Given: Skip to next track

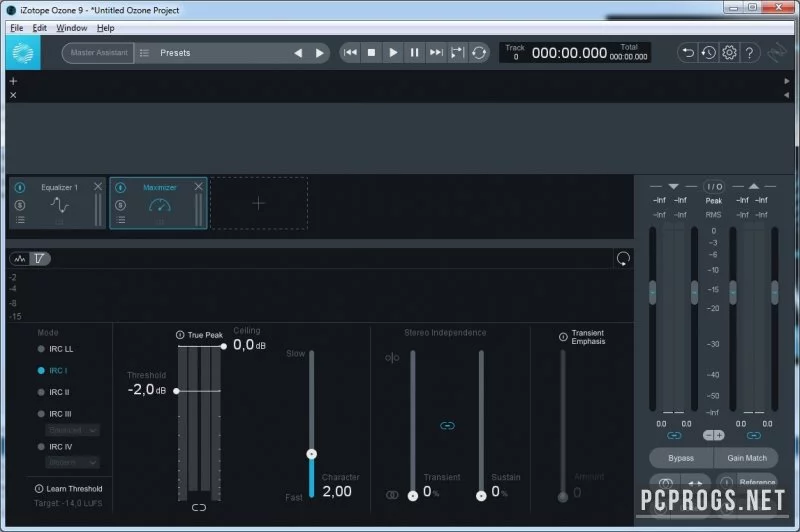Looking at the screenshot, I should (436, 53).
